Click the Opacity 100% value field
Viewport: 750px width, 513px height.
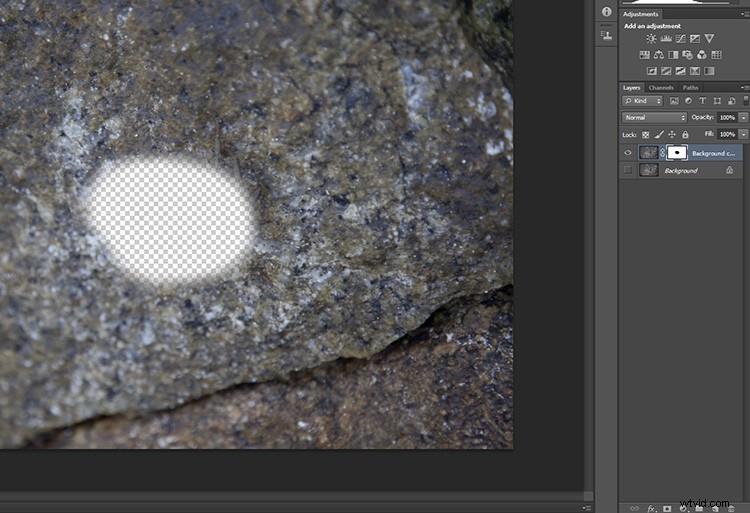(x=728, y=118)
